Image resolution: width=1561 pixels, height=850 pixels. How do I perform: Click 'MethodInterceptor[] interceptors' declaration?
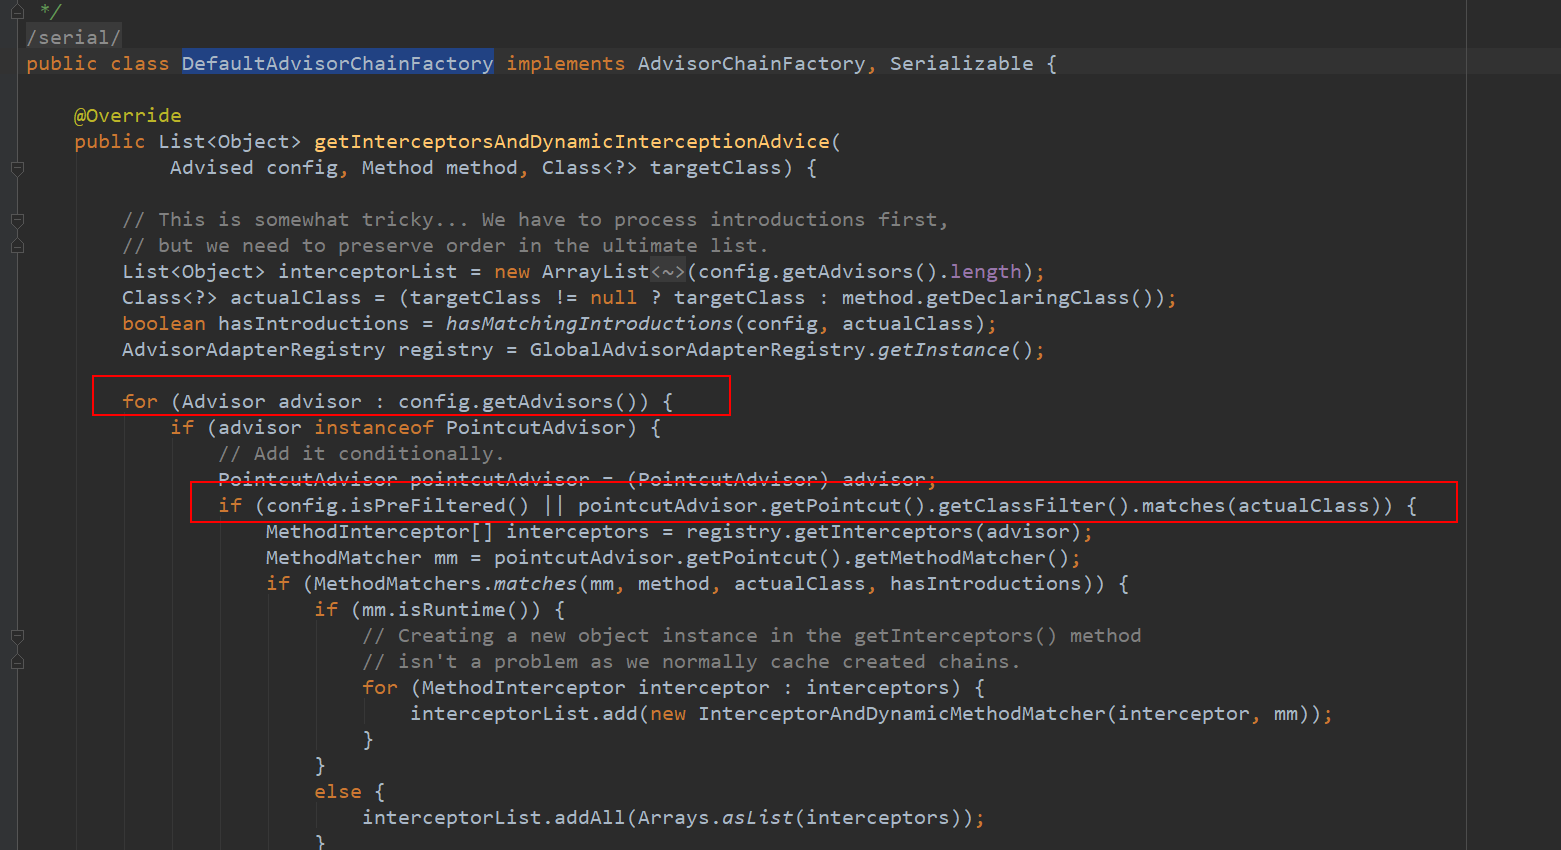[x=457, y=531]
